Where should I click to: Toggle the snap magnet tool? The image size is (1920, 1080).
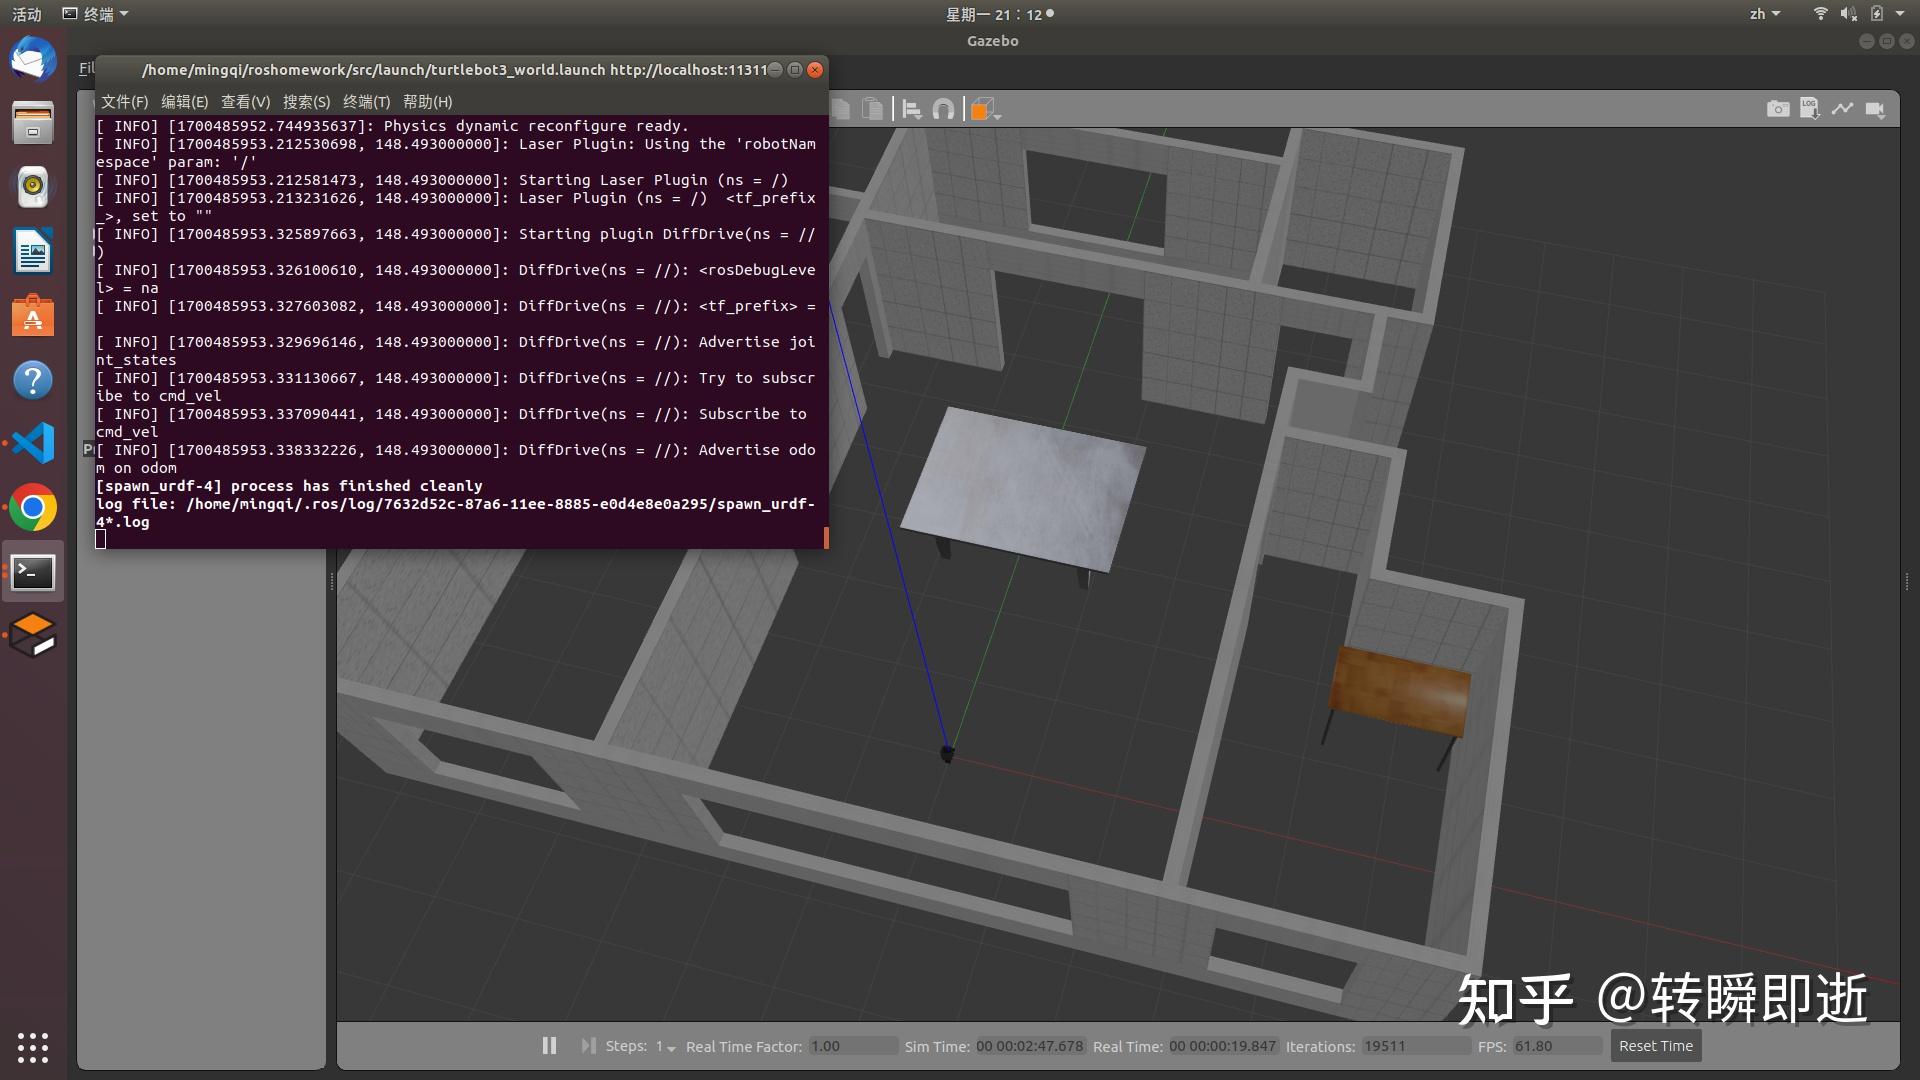(943, 109)
